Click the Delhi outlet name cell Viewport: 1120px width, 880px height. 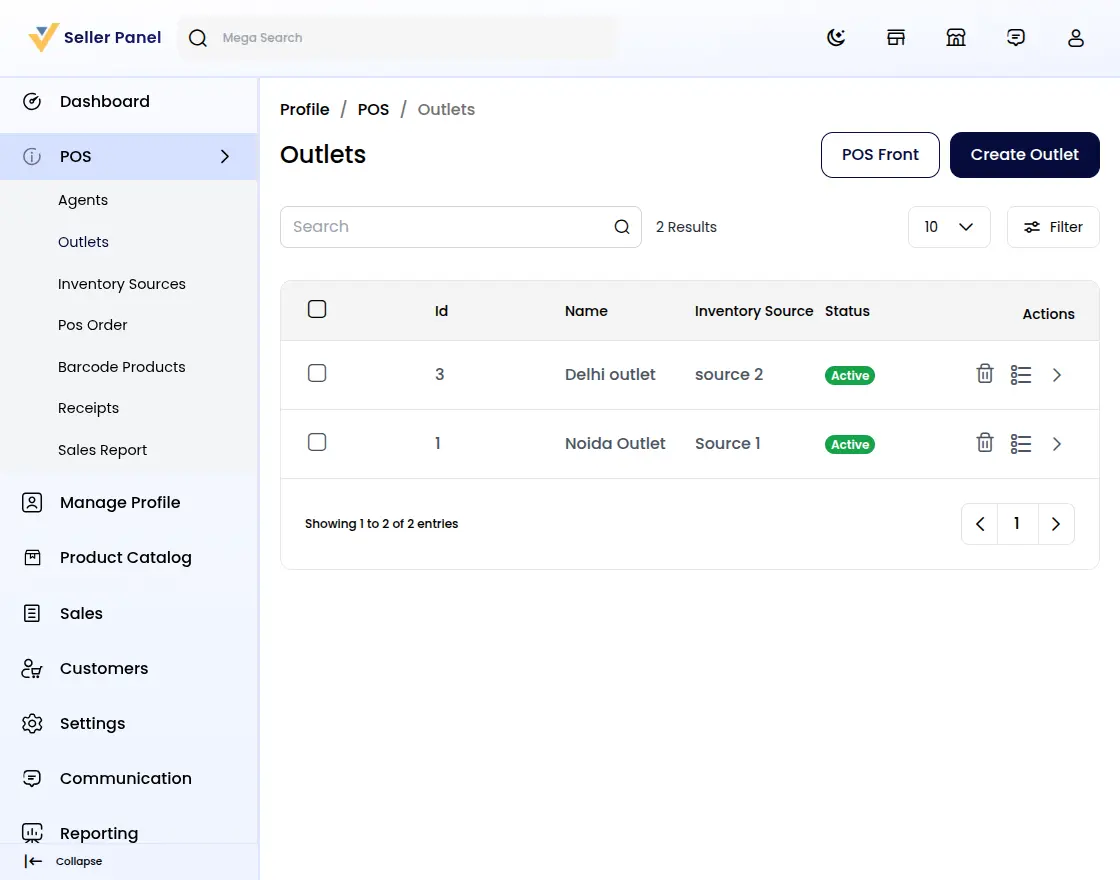click(610, 374)
